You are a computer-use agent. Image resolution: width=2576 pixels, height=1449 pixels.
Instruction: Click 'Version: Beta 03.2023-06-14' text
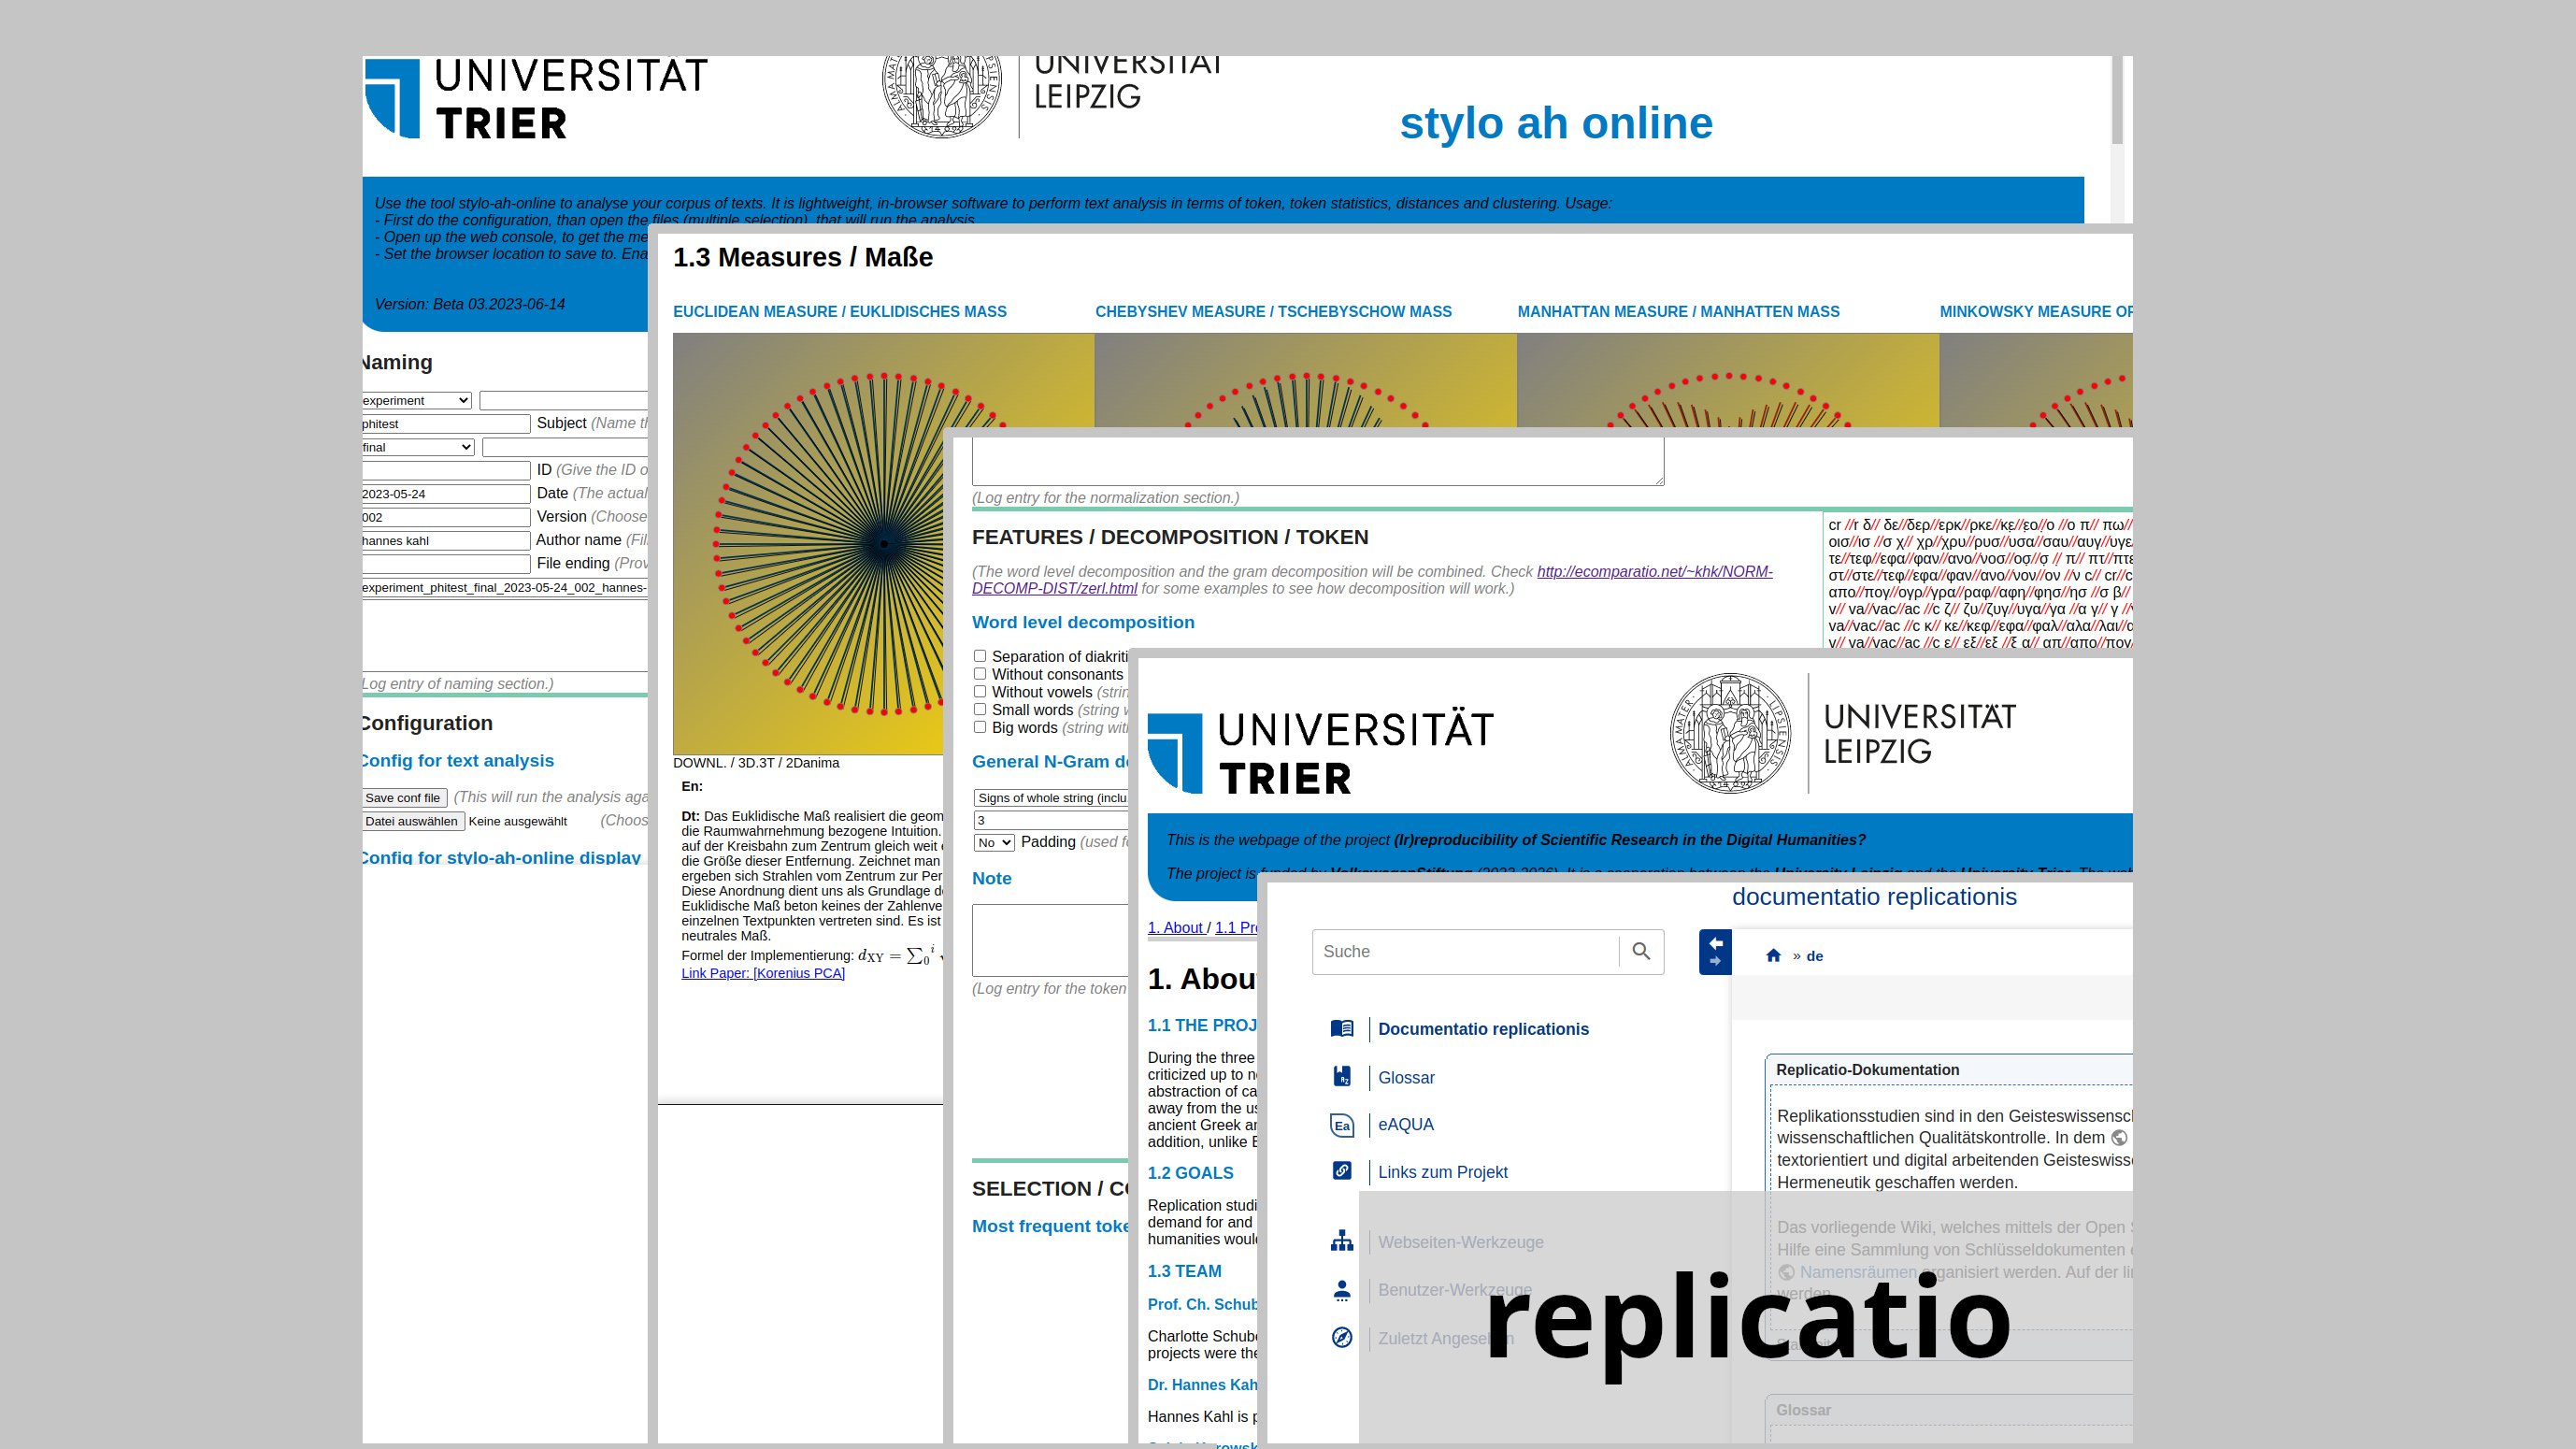pyautogui.click(x=469, y=304)
